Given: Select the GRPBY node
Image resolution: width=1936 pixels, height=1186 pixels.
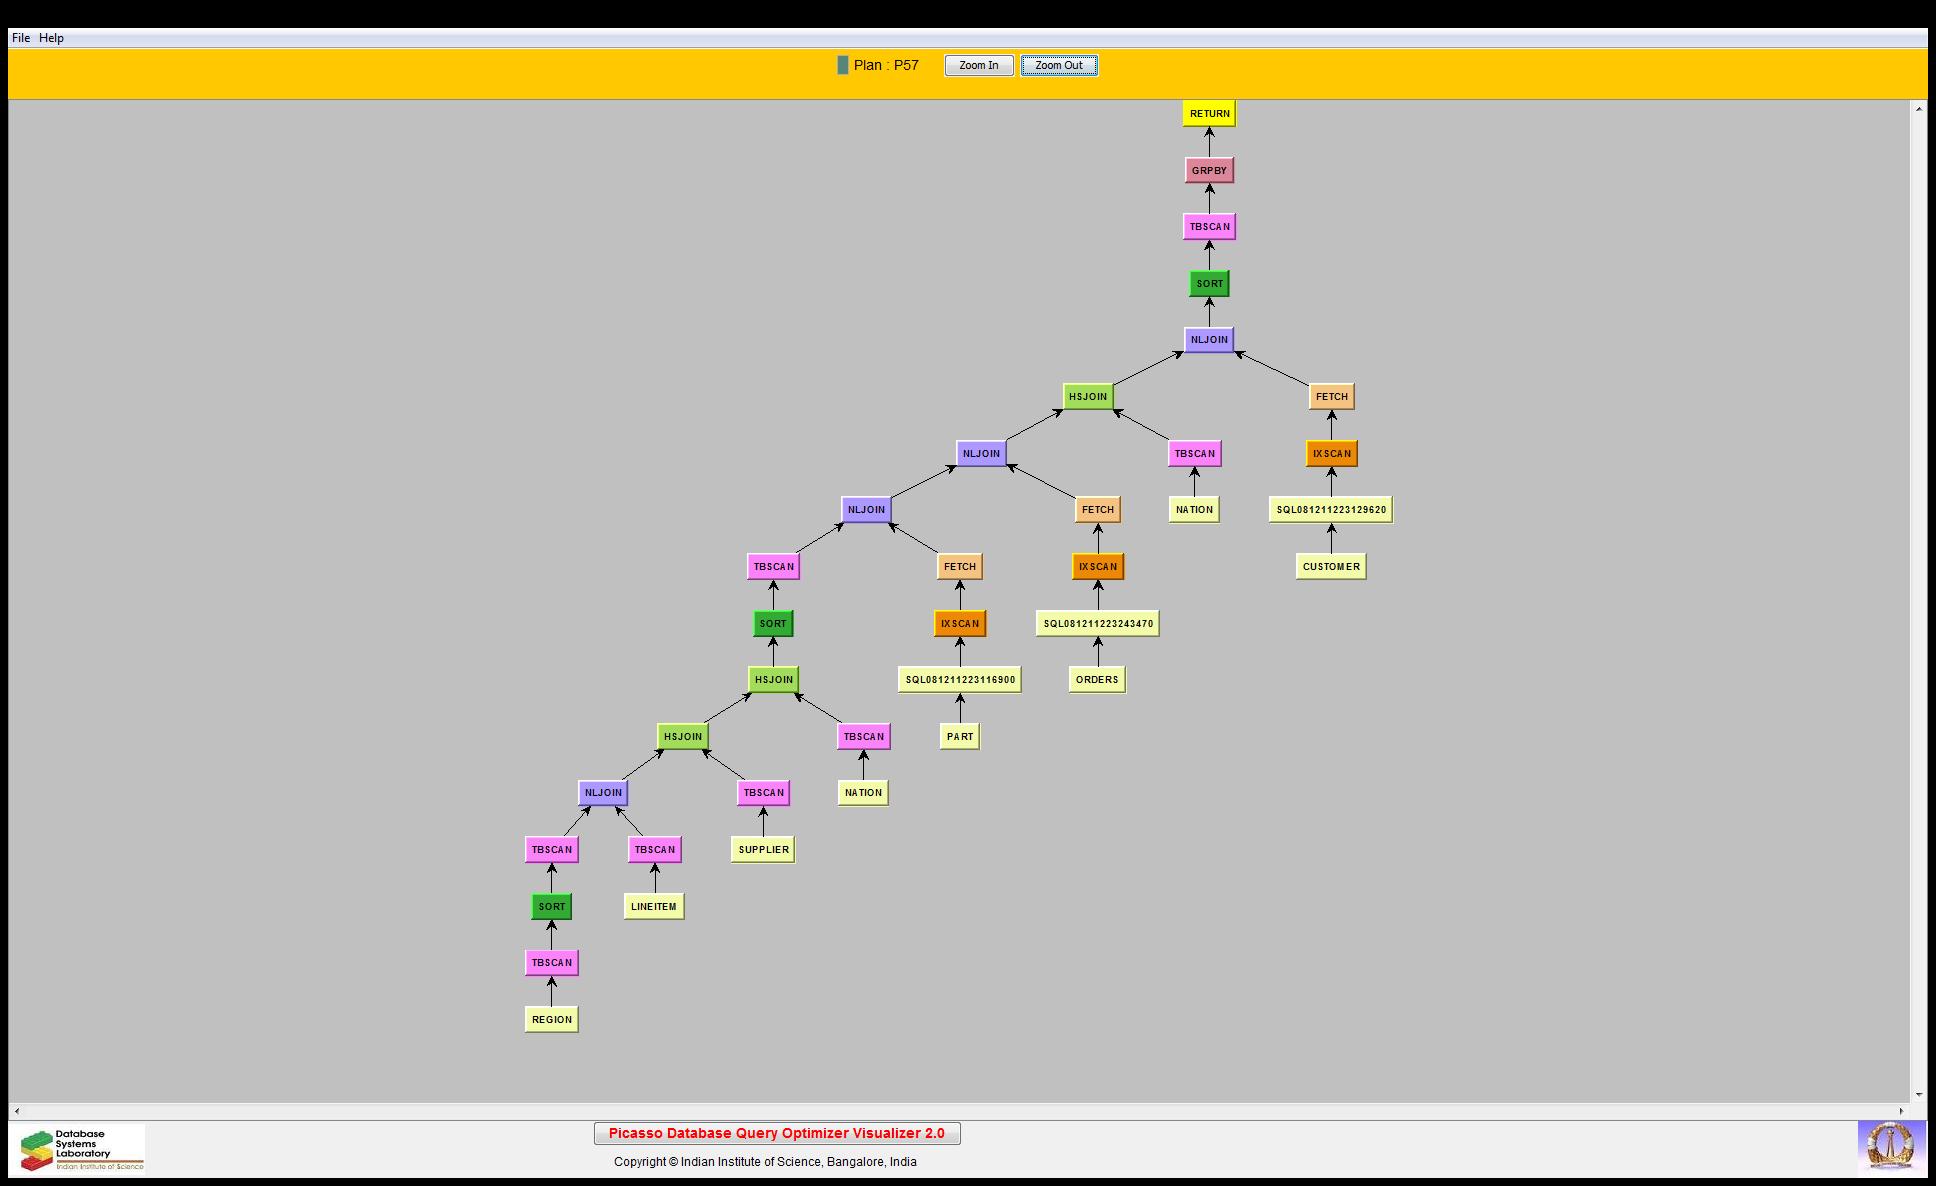Looking at the screenshot, I should pyautogui.click(x=1209, y=171).
